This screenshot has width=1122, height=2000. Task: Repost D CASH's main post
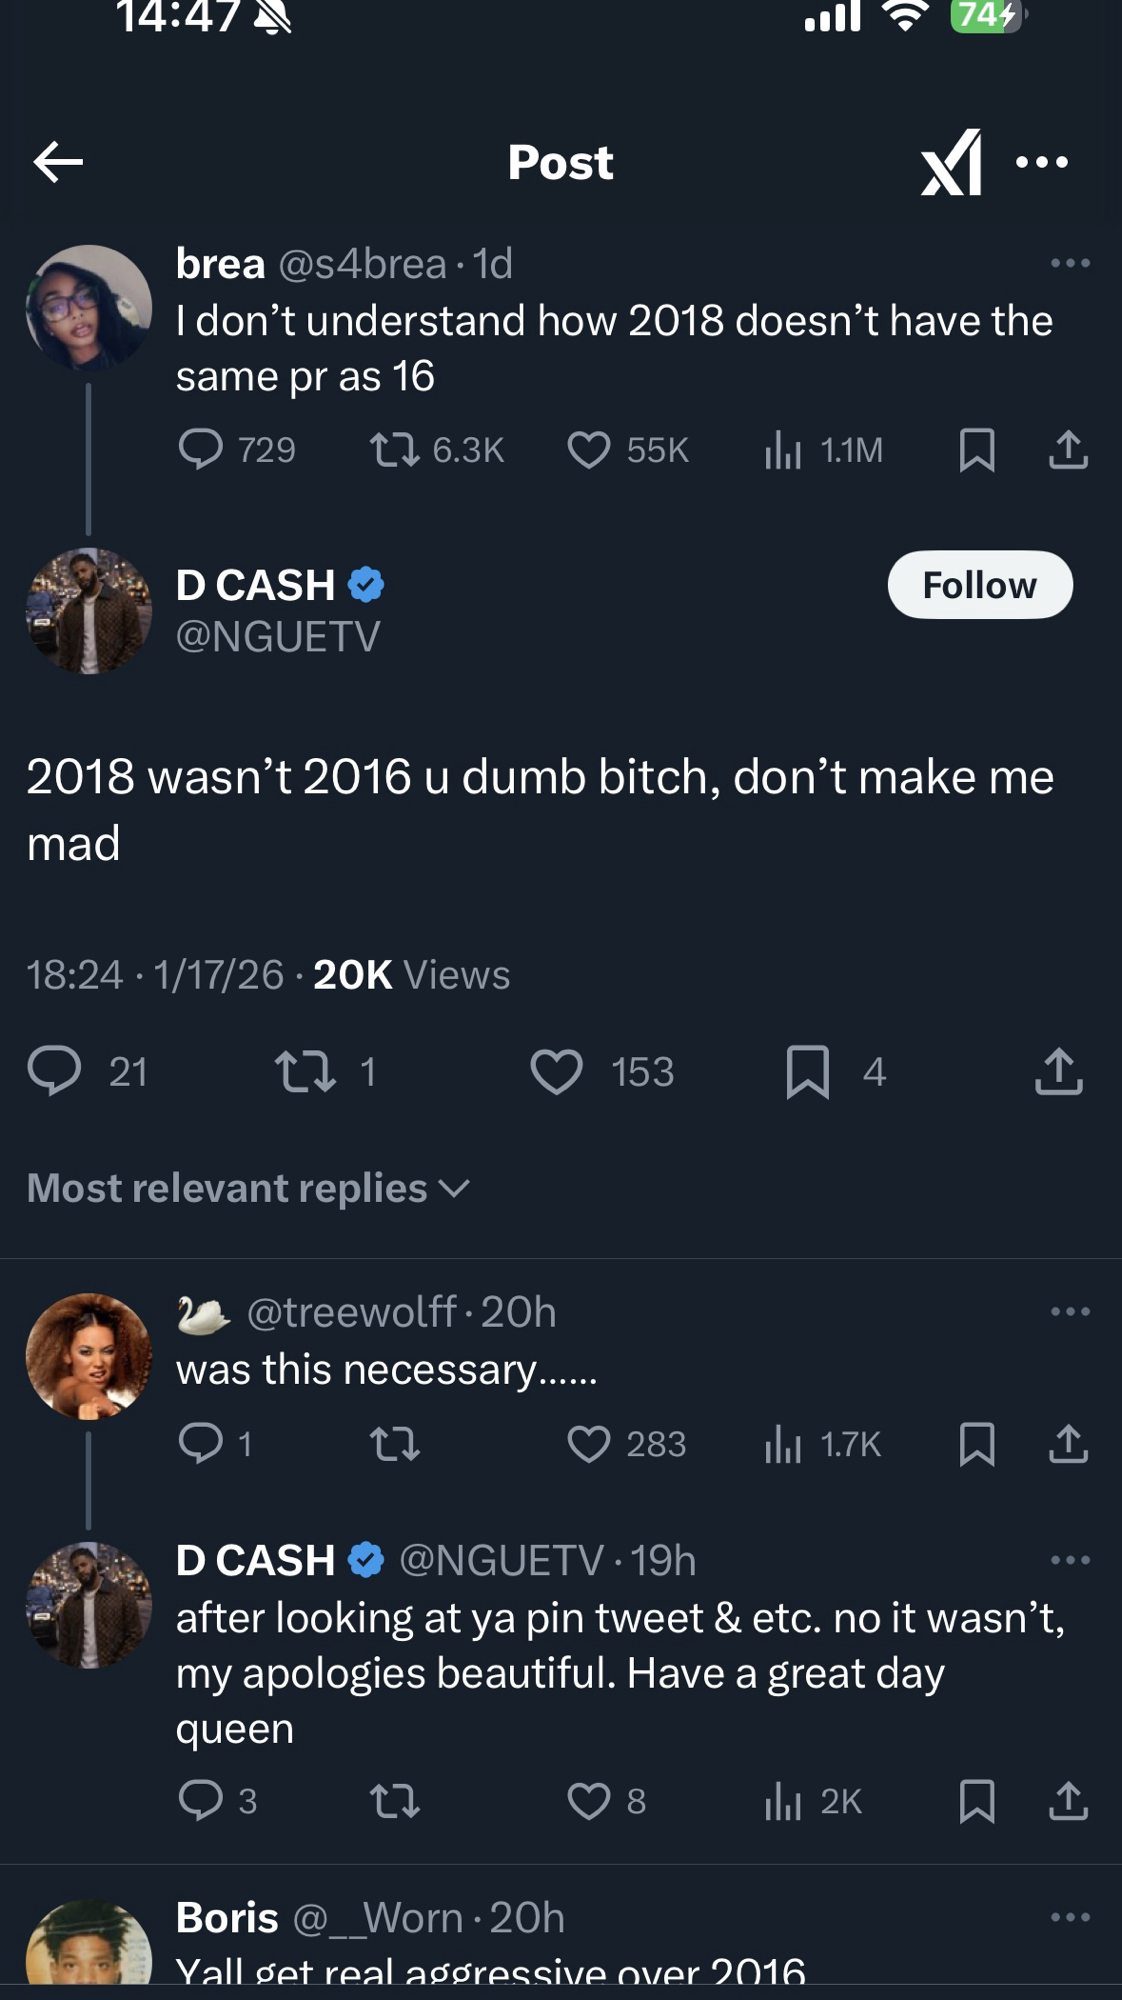click(305, 1072)
